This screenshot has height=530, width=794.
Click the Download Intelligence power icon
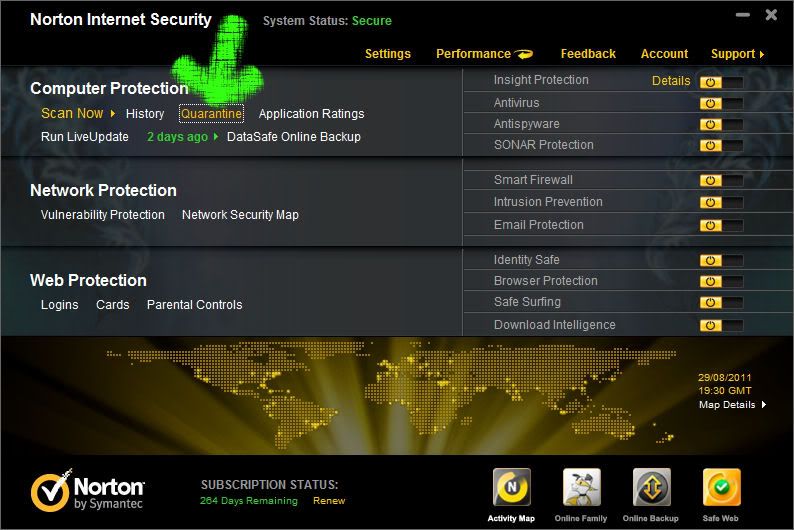710,325
